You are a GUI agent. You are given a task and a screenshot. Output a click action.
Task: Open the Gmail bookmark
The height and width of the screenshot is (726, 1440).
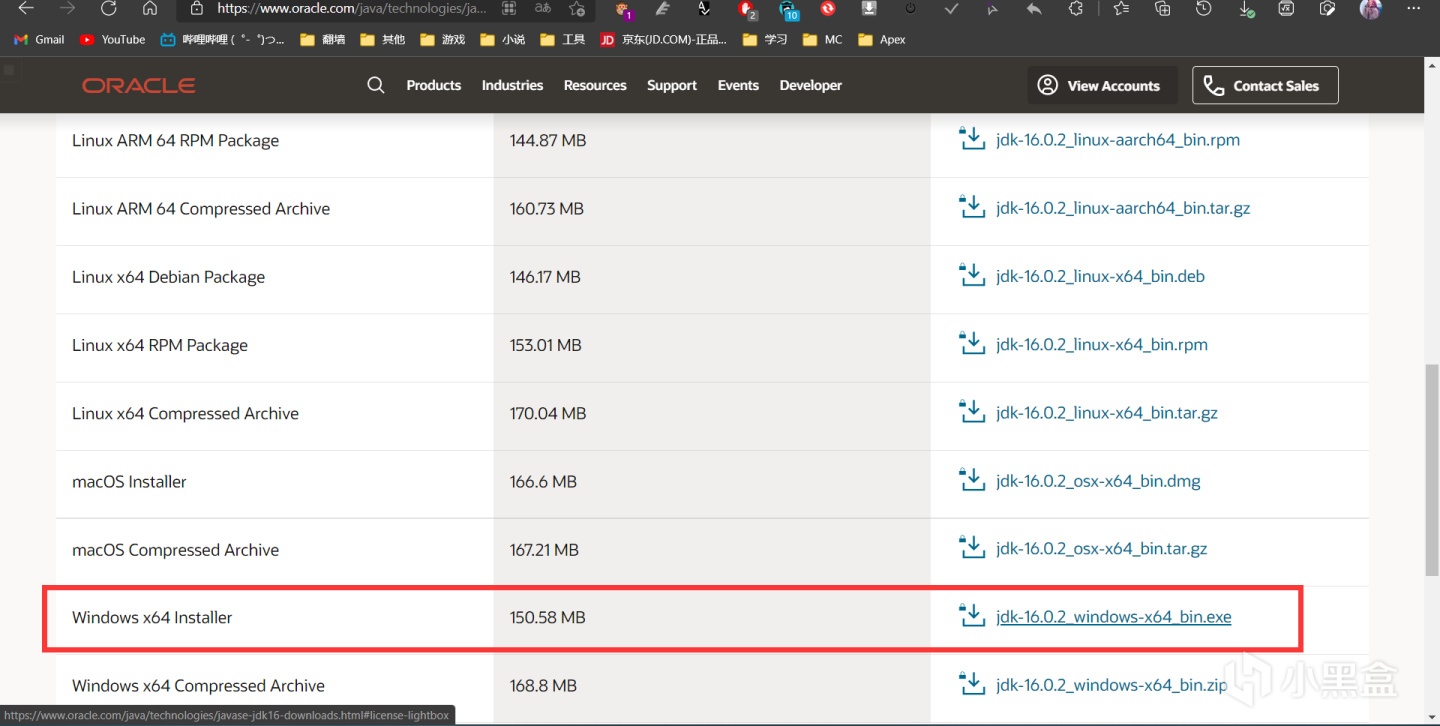pyautogui.click(x=39, y=40)
